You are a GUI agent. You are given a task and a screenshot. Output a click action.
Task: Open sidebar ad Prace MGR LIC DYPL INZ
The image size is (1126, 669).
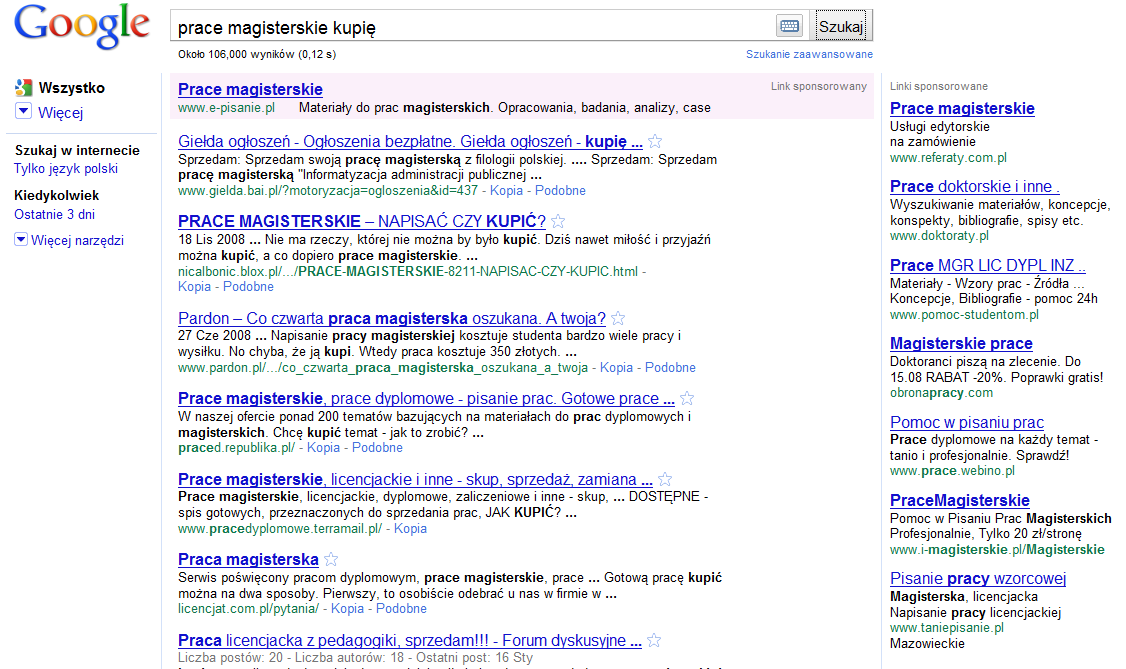(x=987, y=266)
